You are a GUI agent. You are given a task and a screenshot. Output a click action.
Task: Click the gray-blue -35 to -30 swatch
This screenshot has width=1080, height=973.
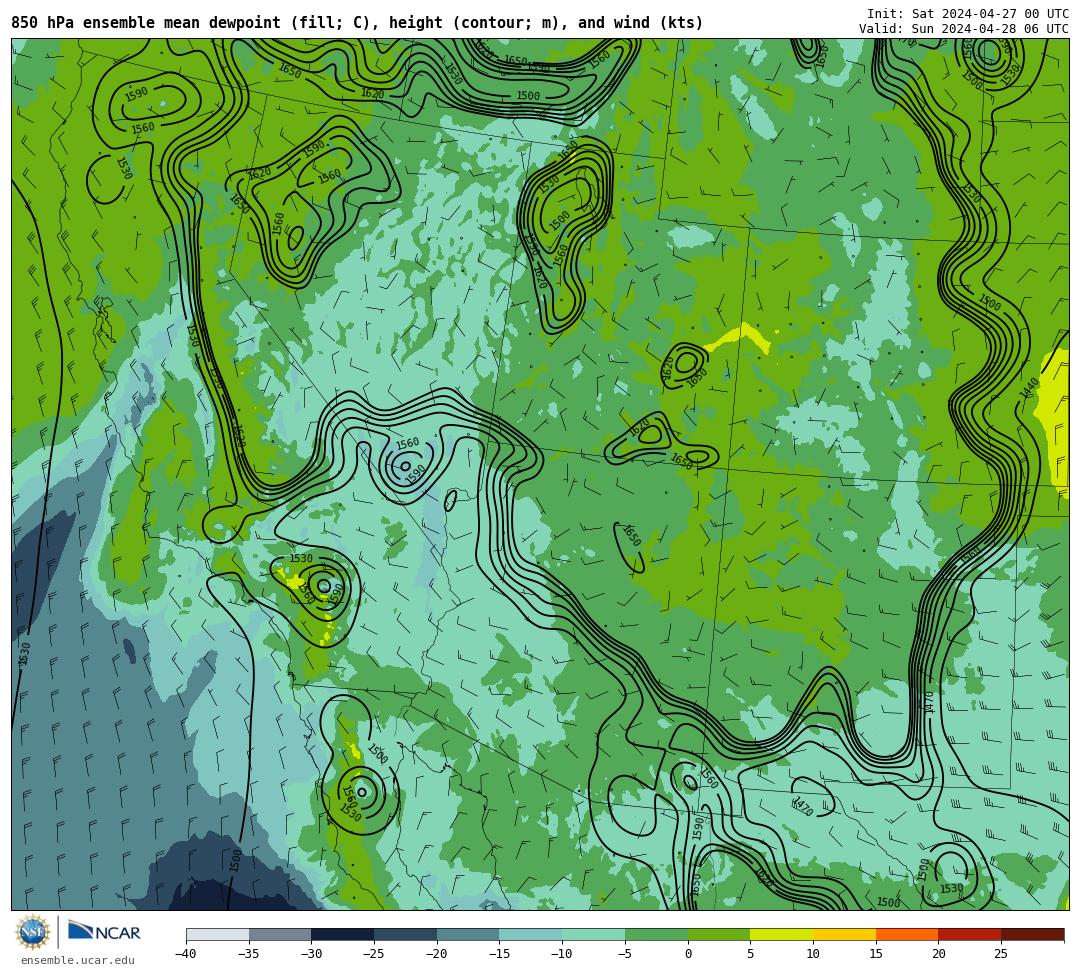[x=280, y=934]
